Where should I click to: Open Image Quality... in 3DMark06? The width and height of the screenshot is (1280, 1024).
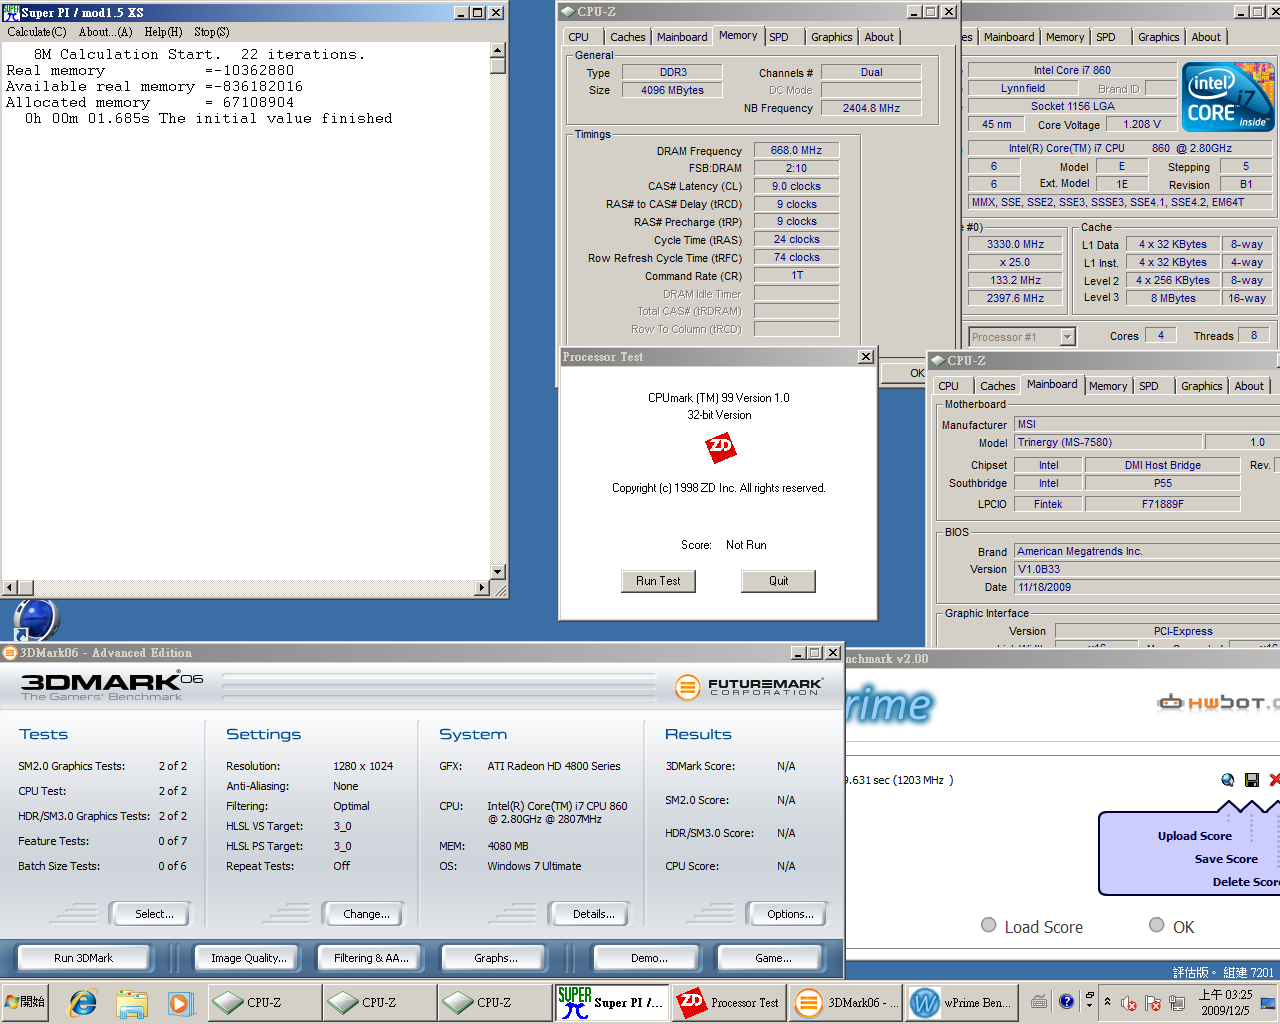pyautogui.click(x=248, y=958)
